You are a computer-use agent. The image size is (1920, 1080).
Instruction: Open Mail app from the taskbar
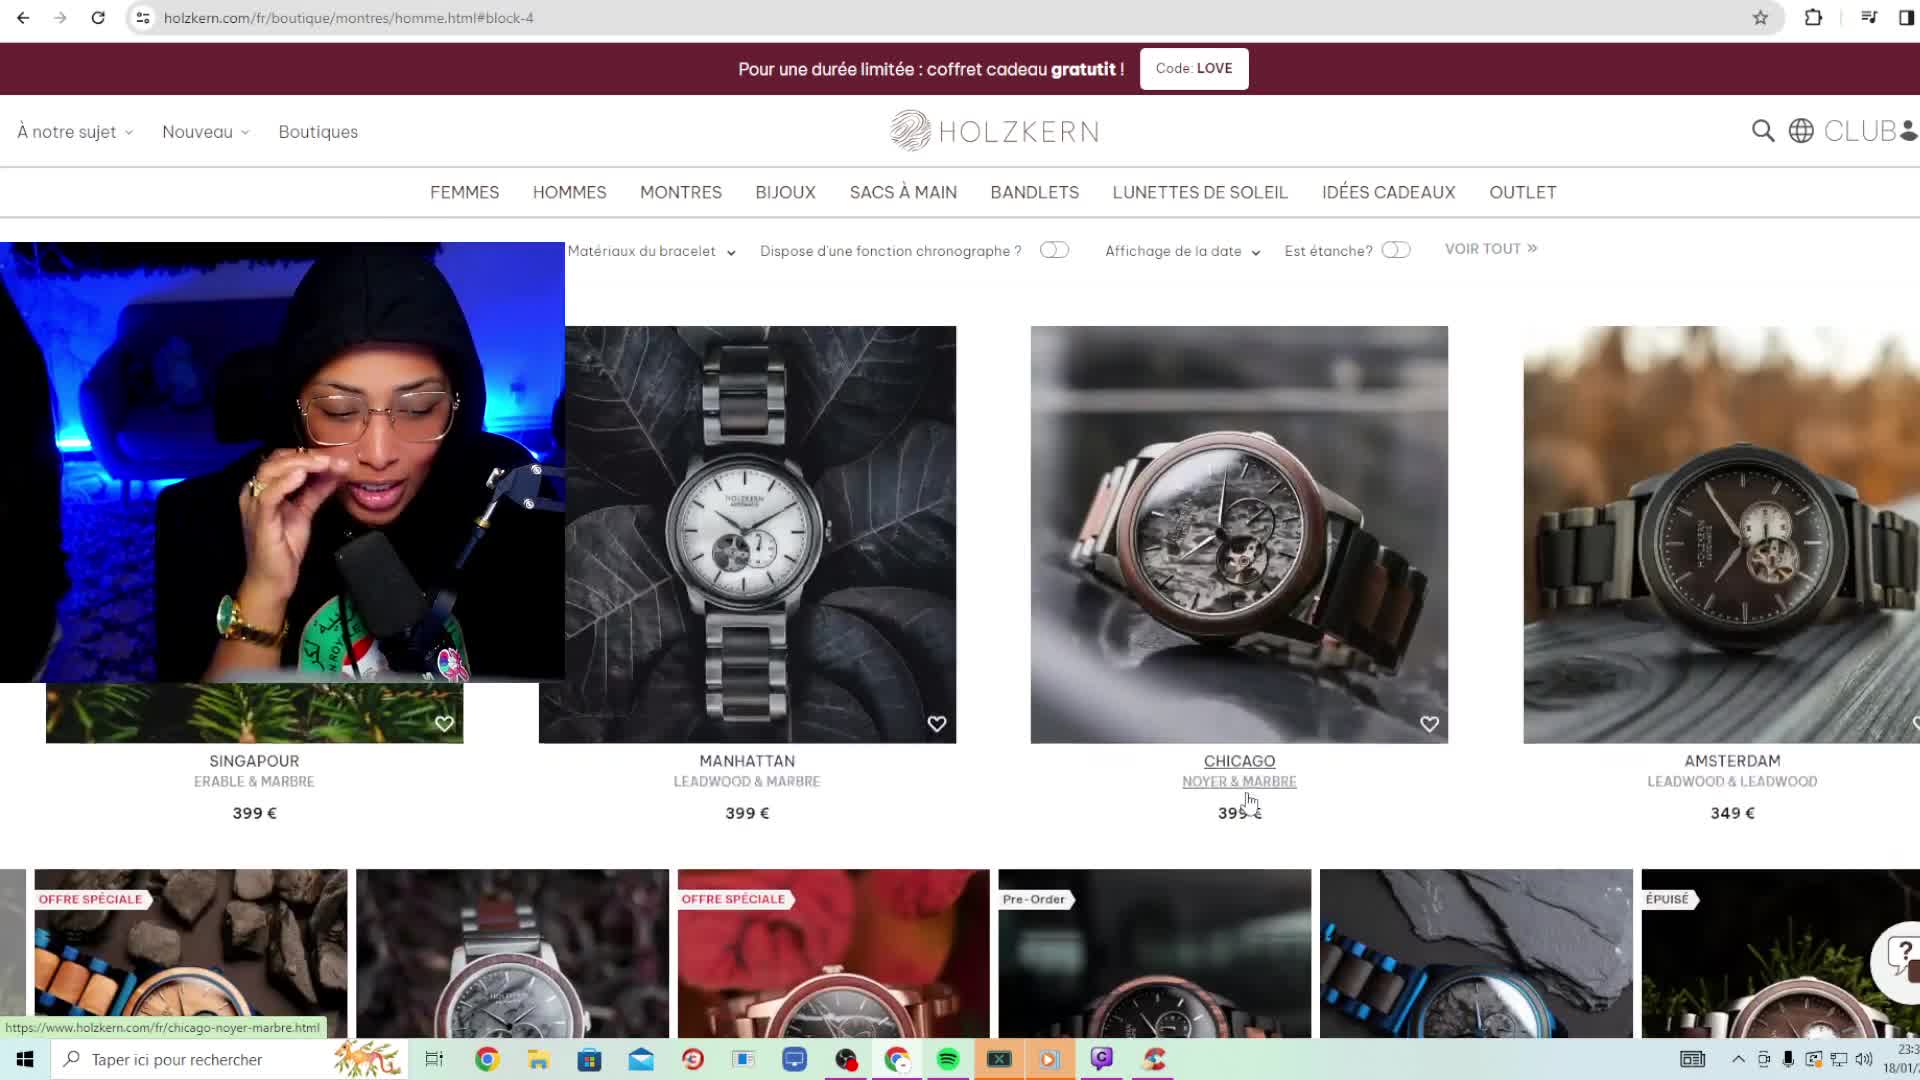641,1059
